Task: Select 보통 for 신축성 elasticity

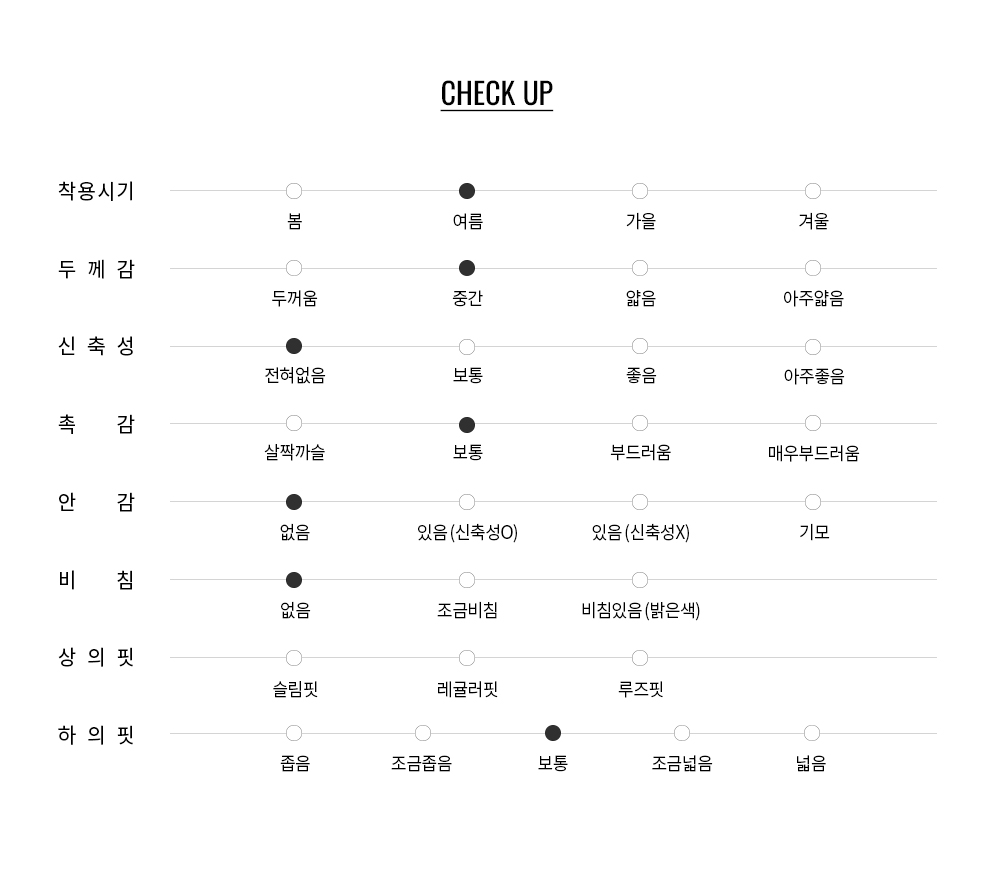Action: [467, 347]
